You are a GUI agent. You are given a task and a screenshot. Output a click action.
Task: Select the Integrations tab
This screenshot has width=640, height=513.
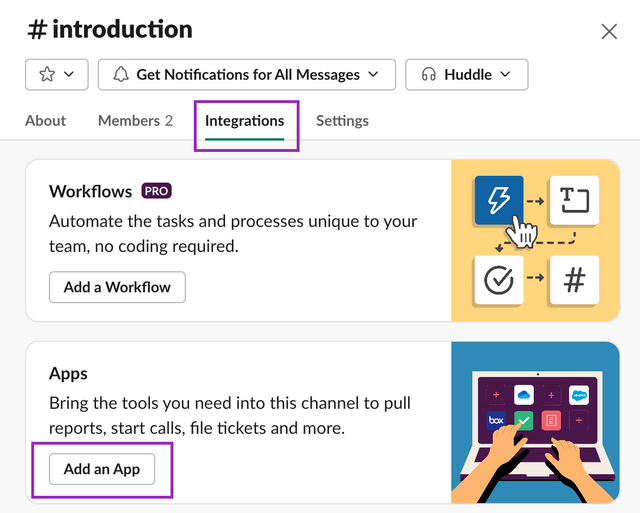click(245, 121)
